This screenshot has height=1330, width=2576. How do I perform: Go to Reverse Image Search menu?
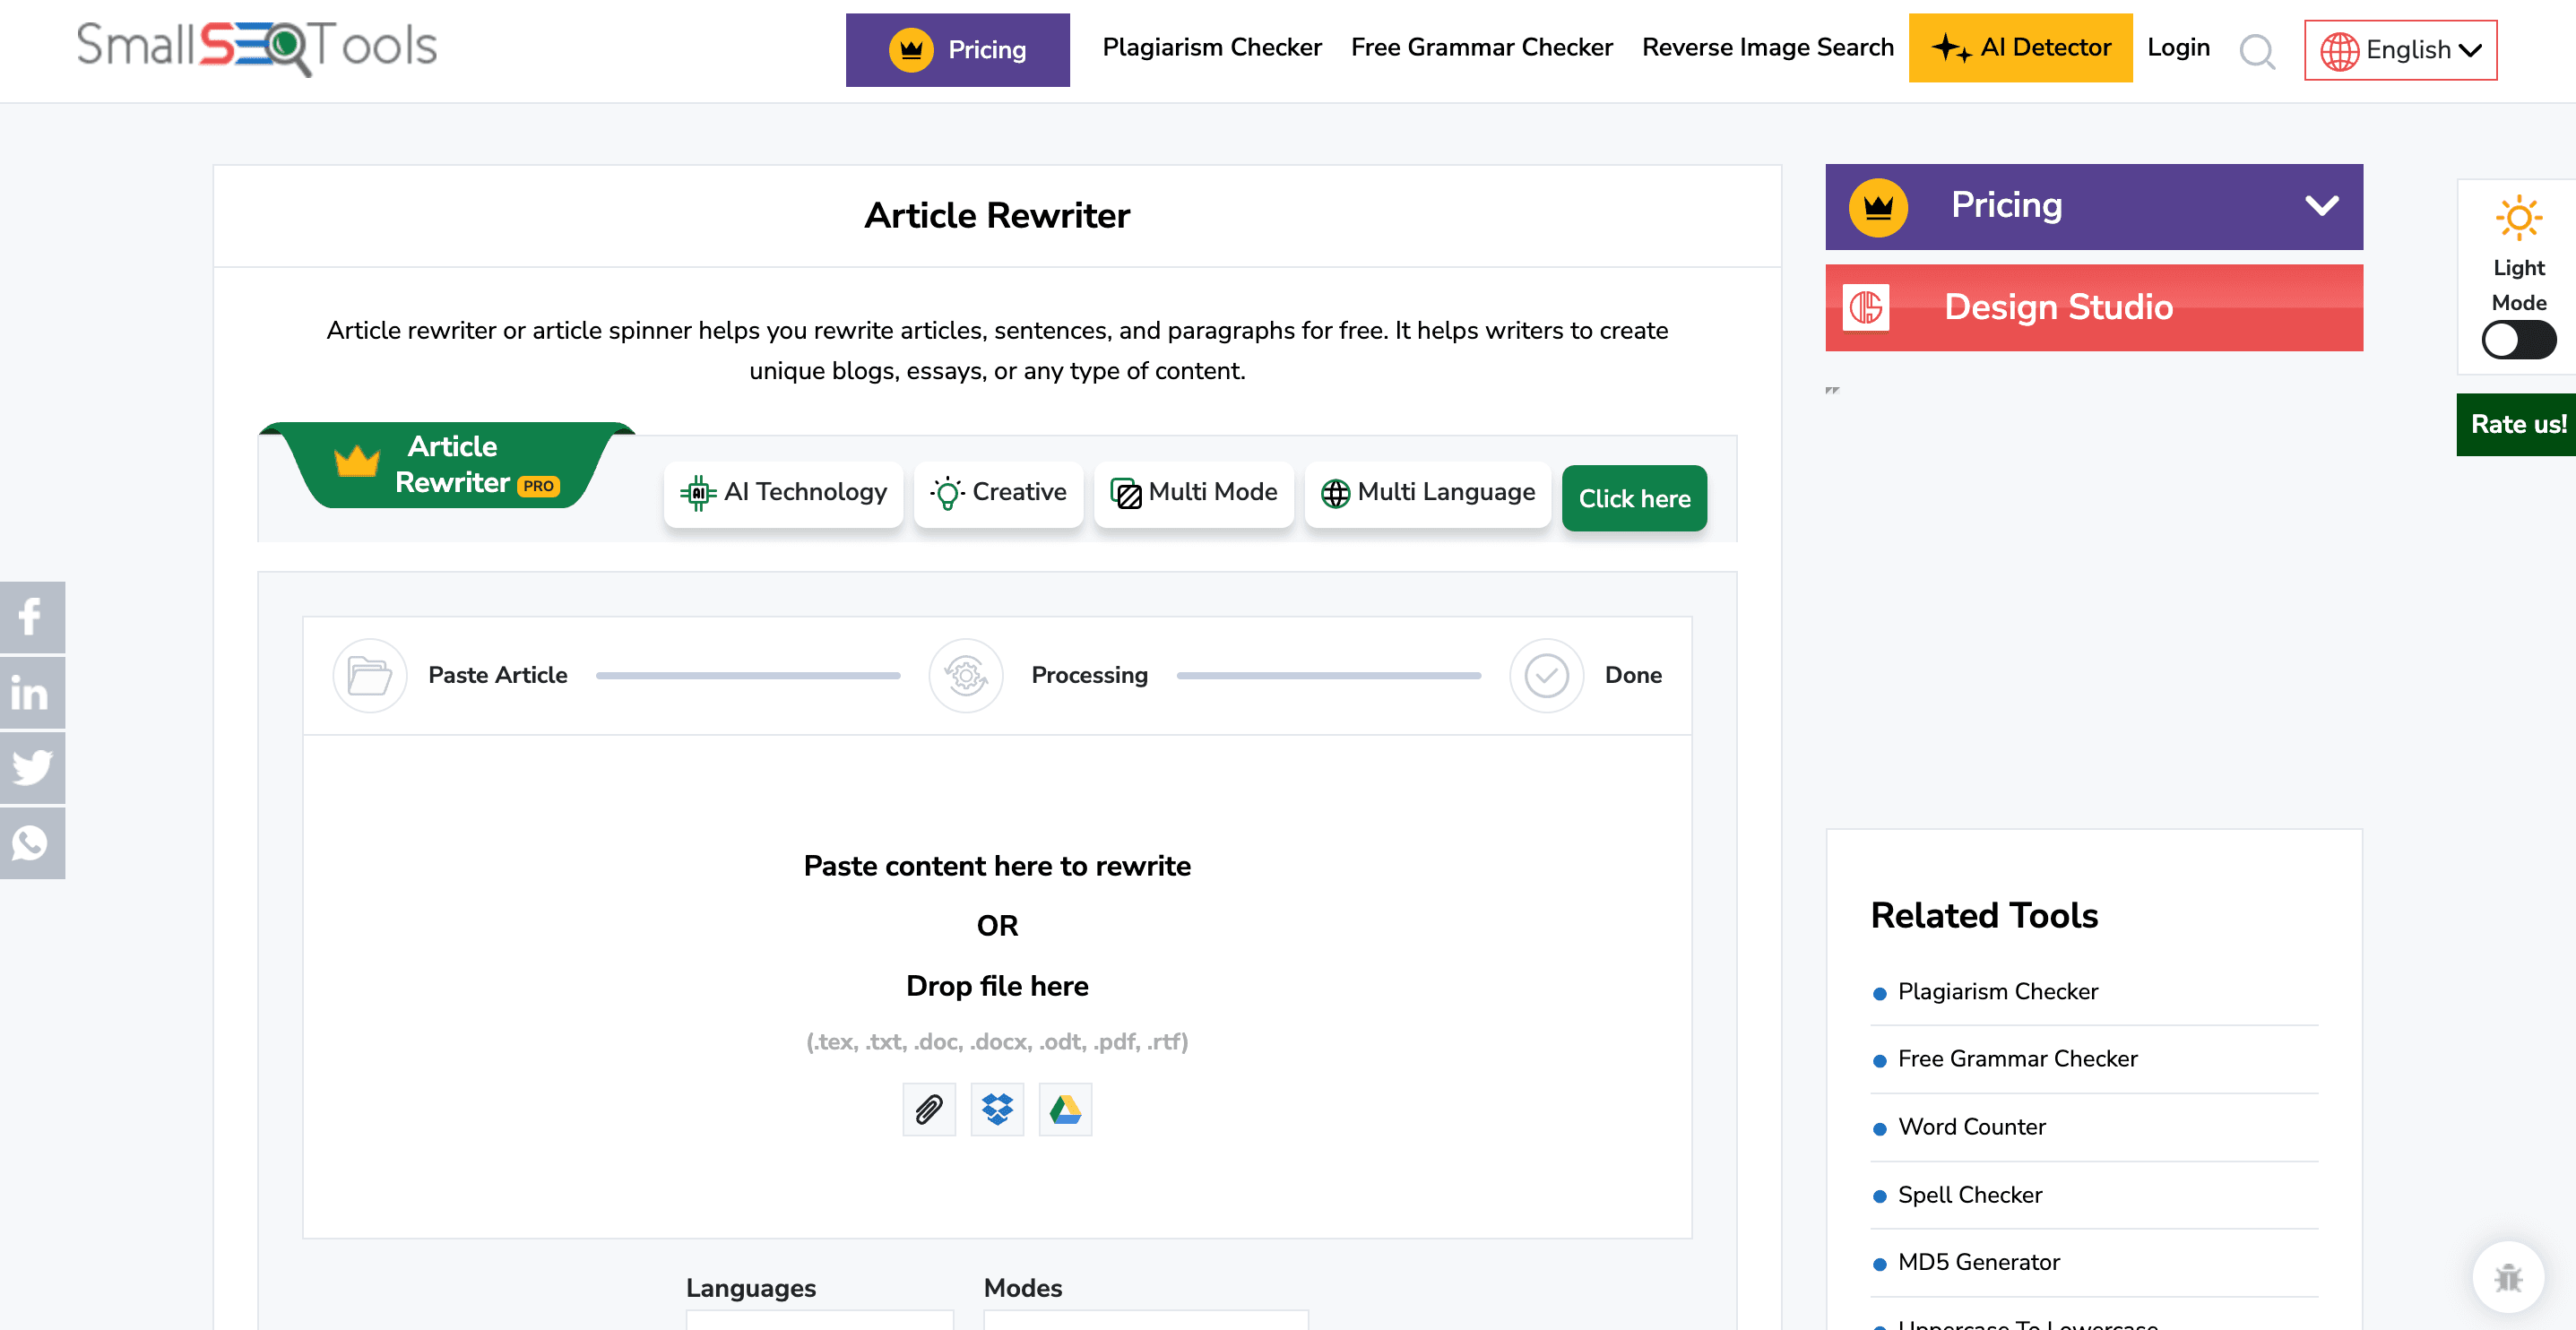[1767, 47]
